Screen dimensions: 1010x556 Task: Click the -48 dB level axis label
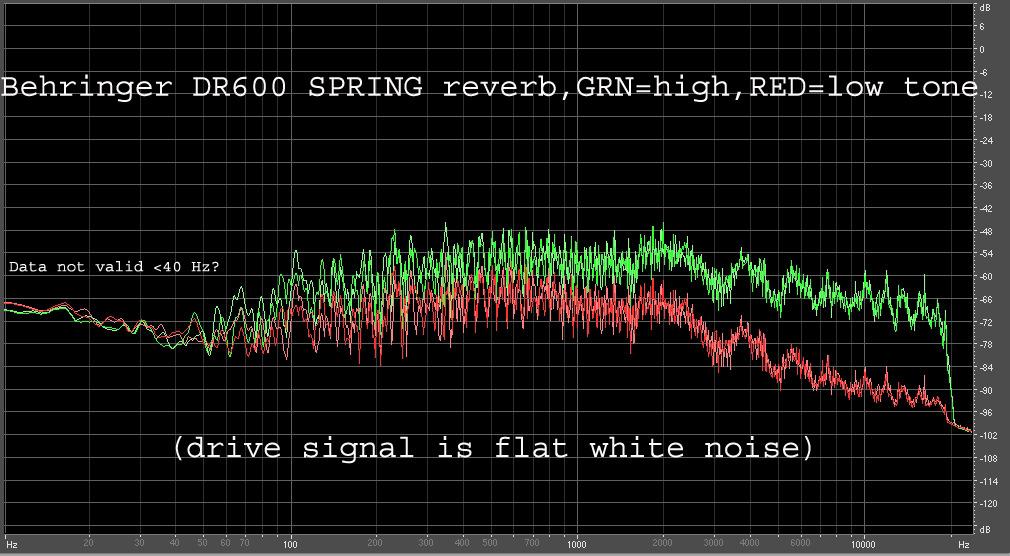point(986,231)
